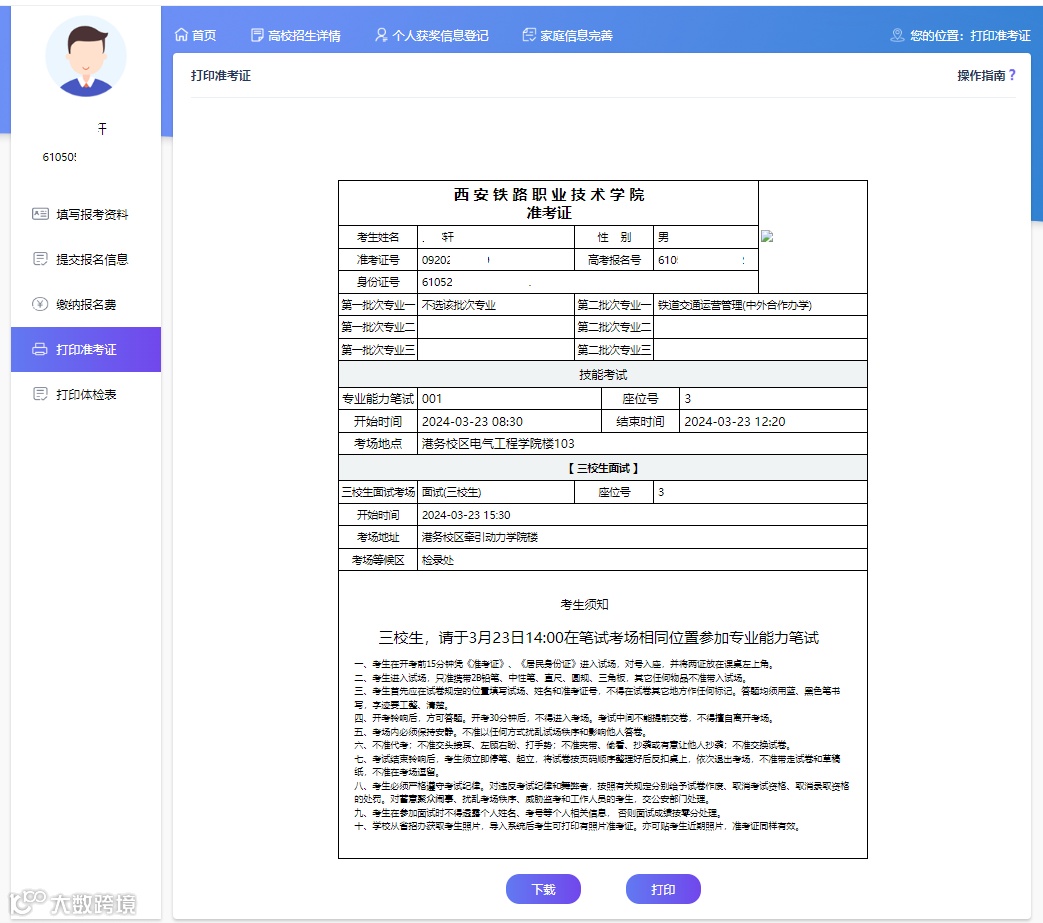Screen dimensions: 1043x923
Task: Click 铁道交通运营管理(中外合作办学) cell
Action: [x=760, y=305]
